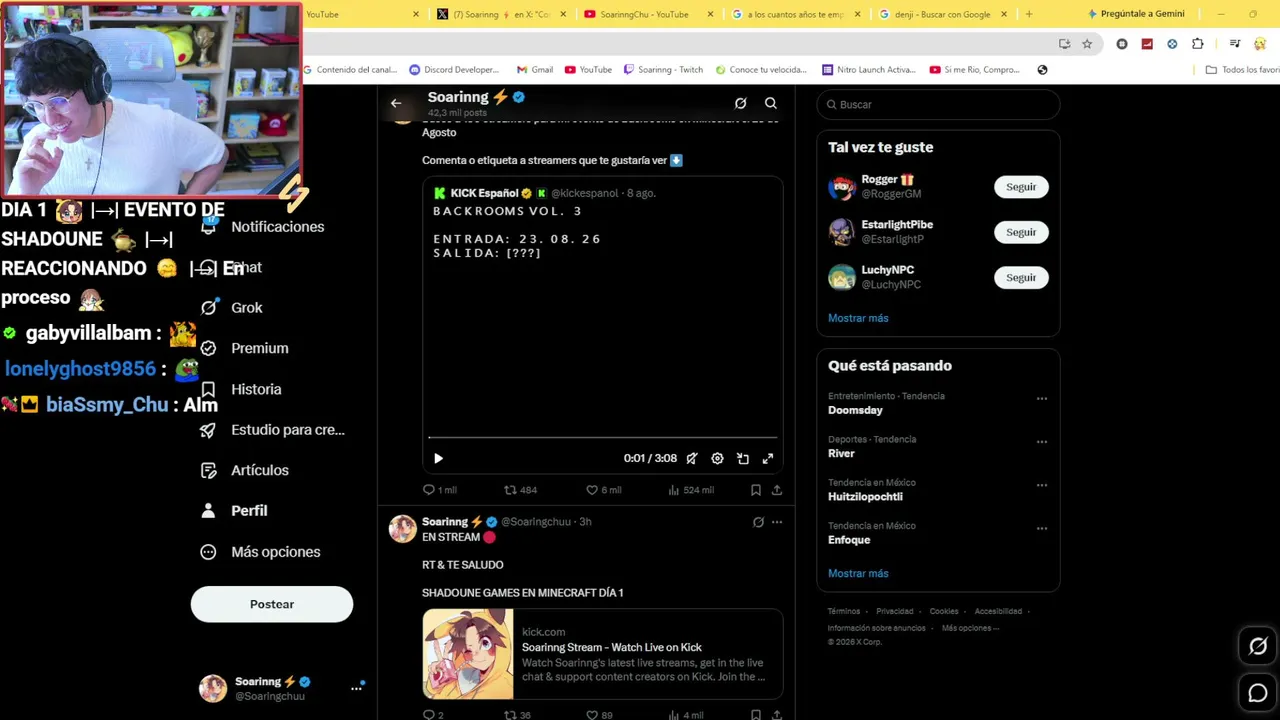The image size is (1280, 720).
Task: Open Soarinng - Twitch bookmark
Action: tap(663, 70)
